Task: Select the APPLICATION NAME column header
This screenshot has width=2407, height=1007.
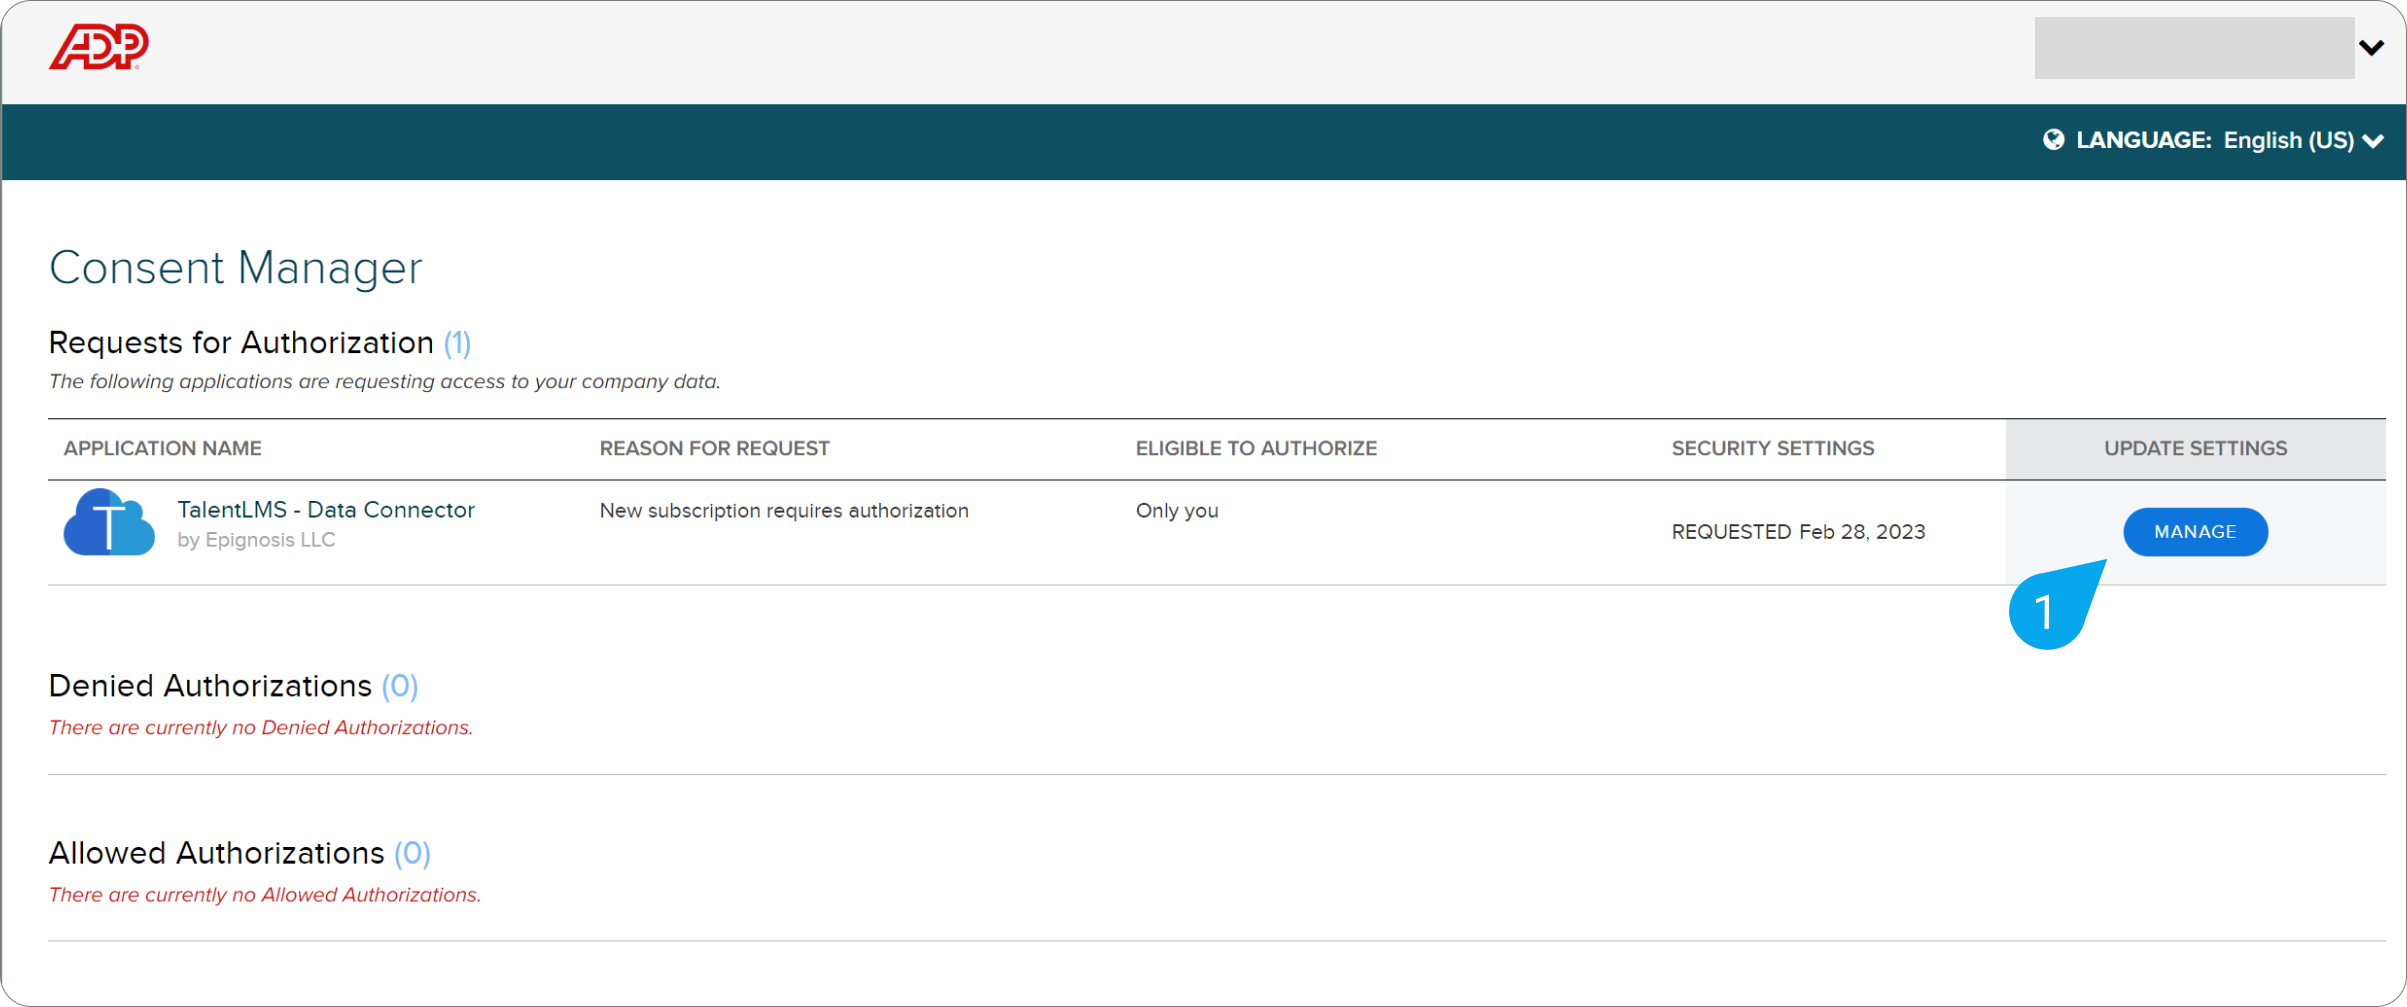Action: tap(162, 448)
